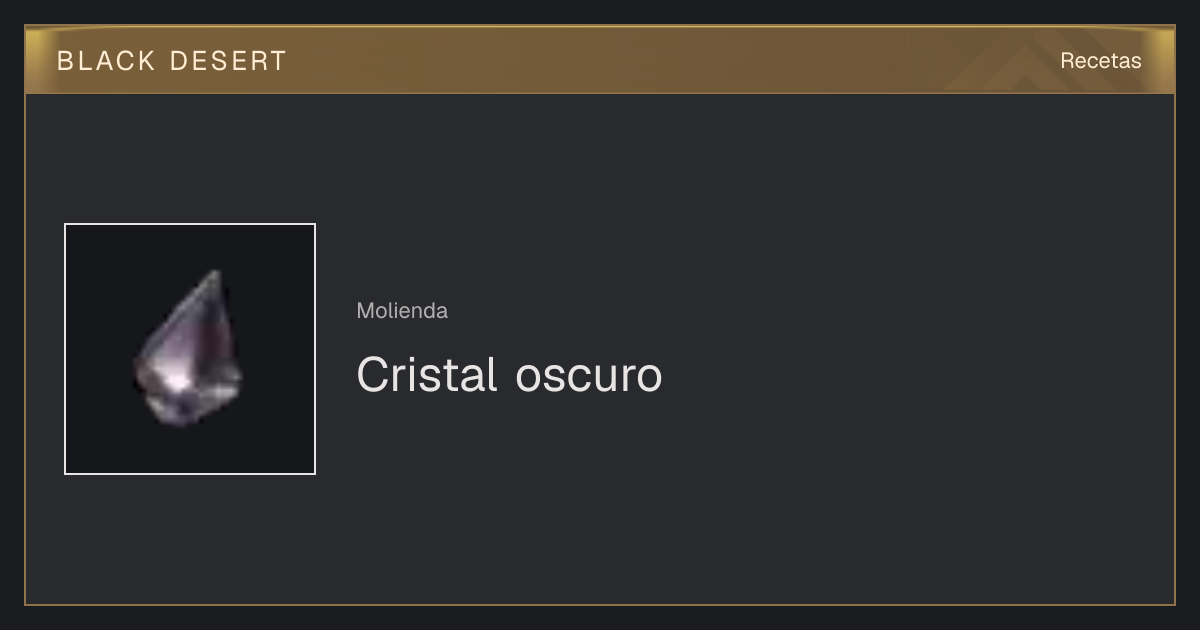Click the shiny highlight on the crystal

(177, 381)
